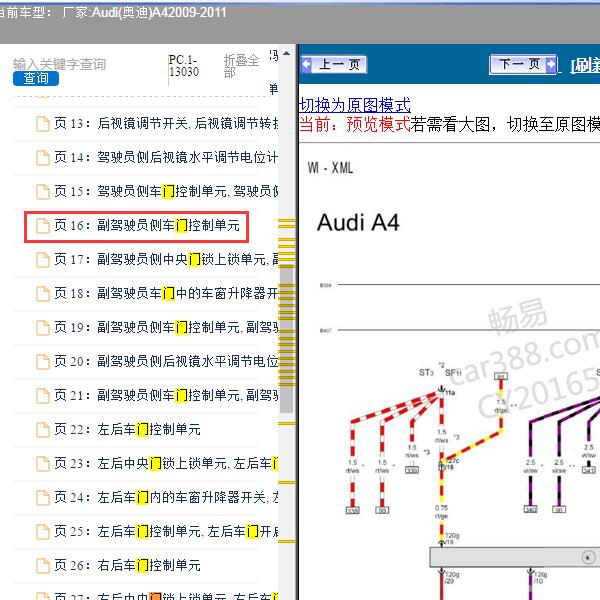The image size is (600, 600).
Task: Open page 21 副驾驶员侧车门控制单元 entry
Action: (166, 395)
